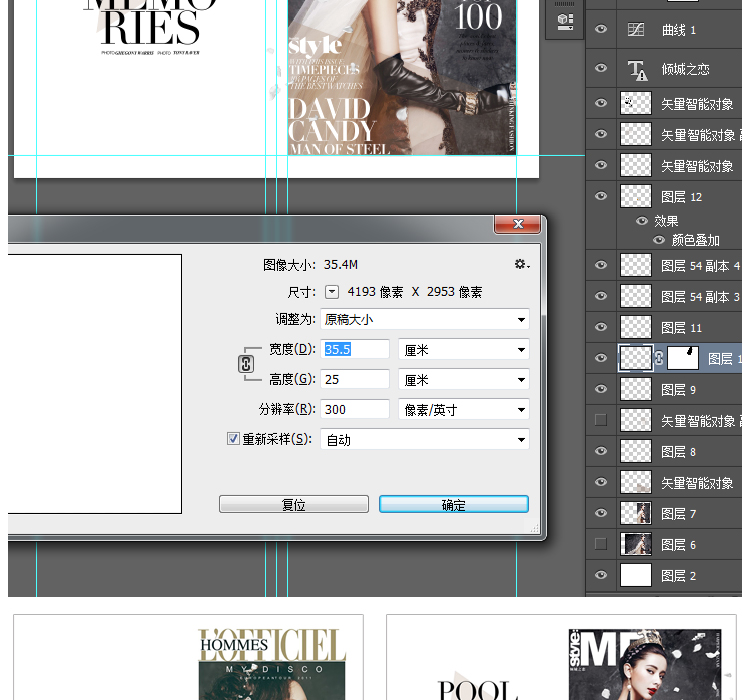The image size is (750, 700).
Task: Click the mask link chain icon on selected layer
Action: (660, 358)
